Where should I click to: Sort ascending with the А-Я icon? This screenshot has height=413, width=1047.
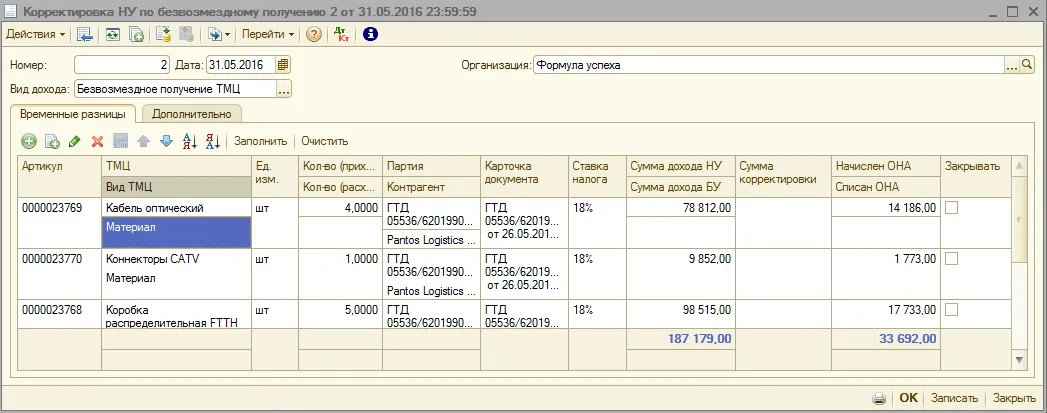click(x=190, y=141)
